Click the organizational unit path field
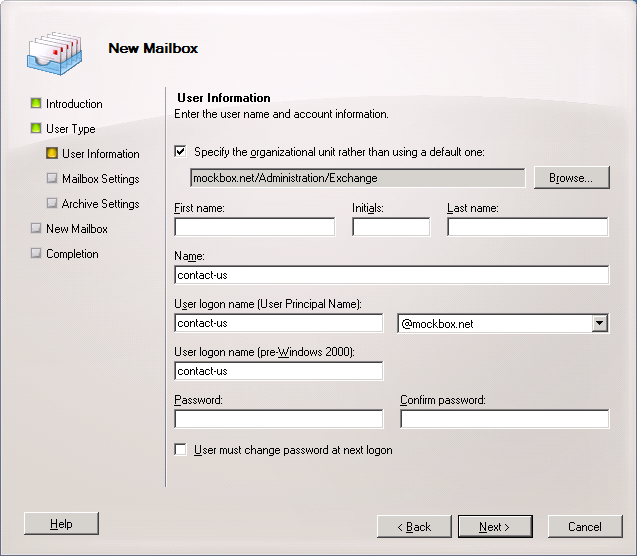 (x=358, y=178)
